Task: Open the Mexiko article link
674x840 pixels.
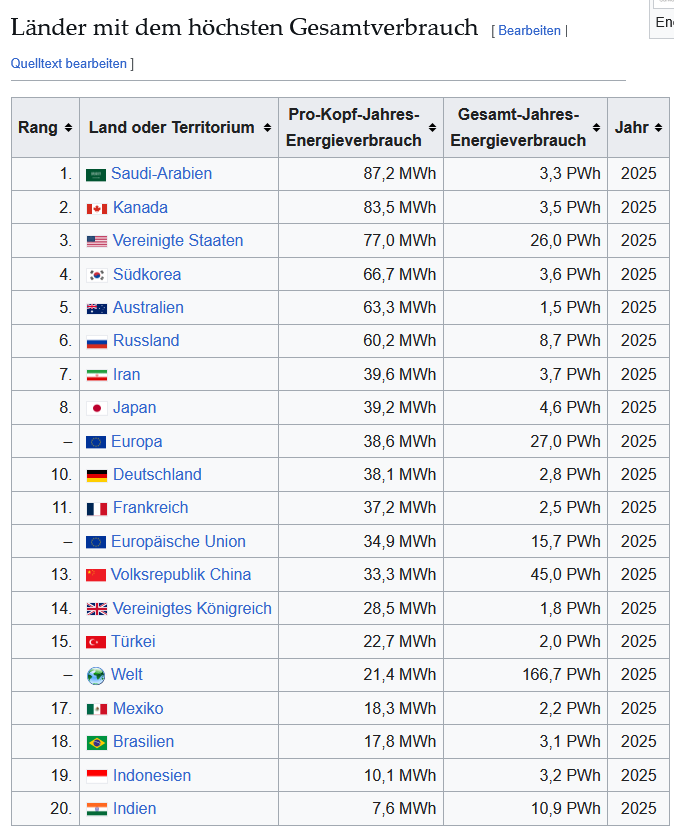Action: (138, 709)
